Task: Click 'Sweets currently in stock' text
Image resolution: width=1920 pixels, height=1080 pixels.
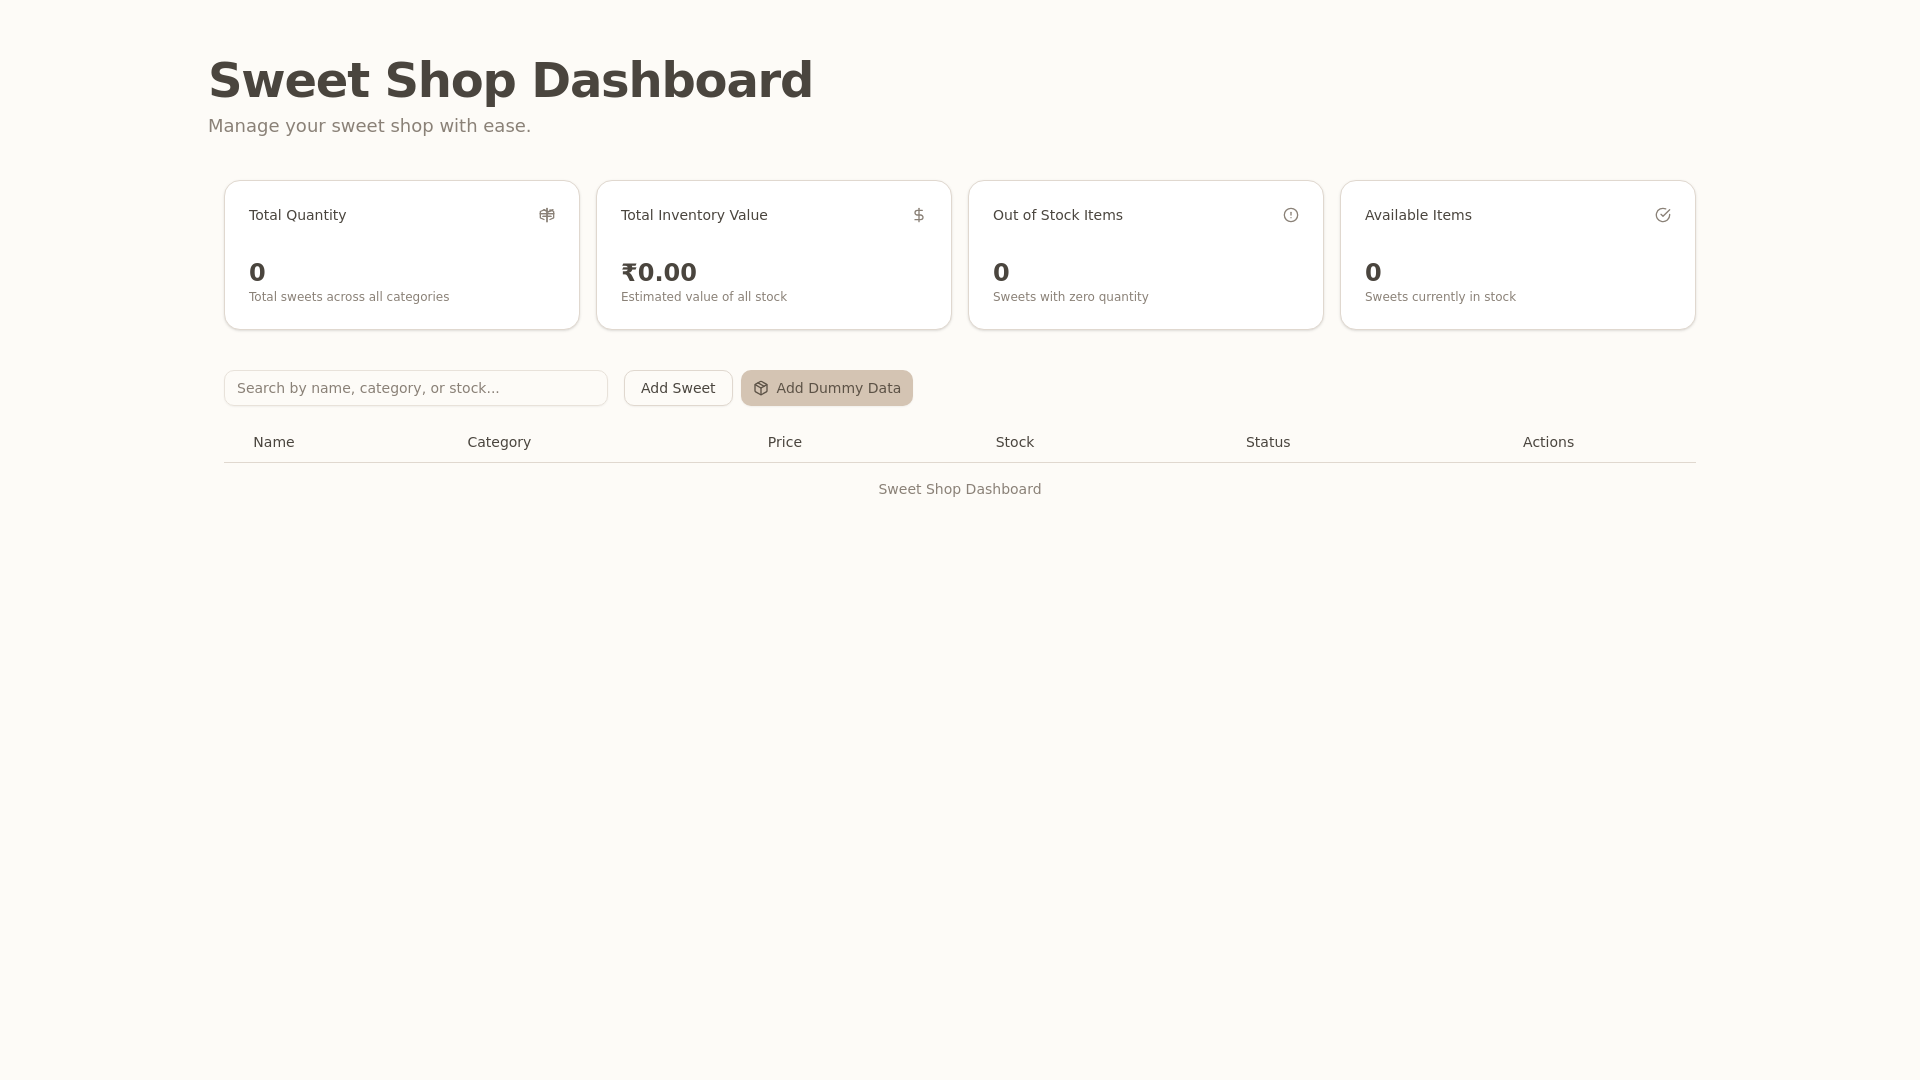Action: pyautogui.click(x=1440, y=297)
